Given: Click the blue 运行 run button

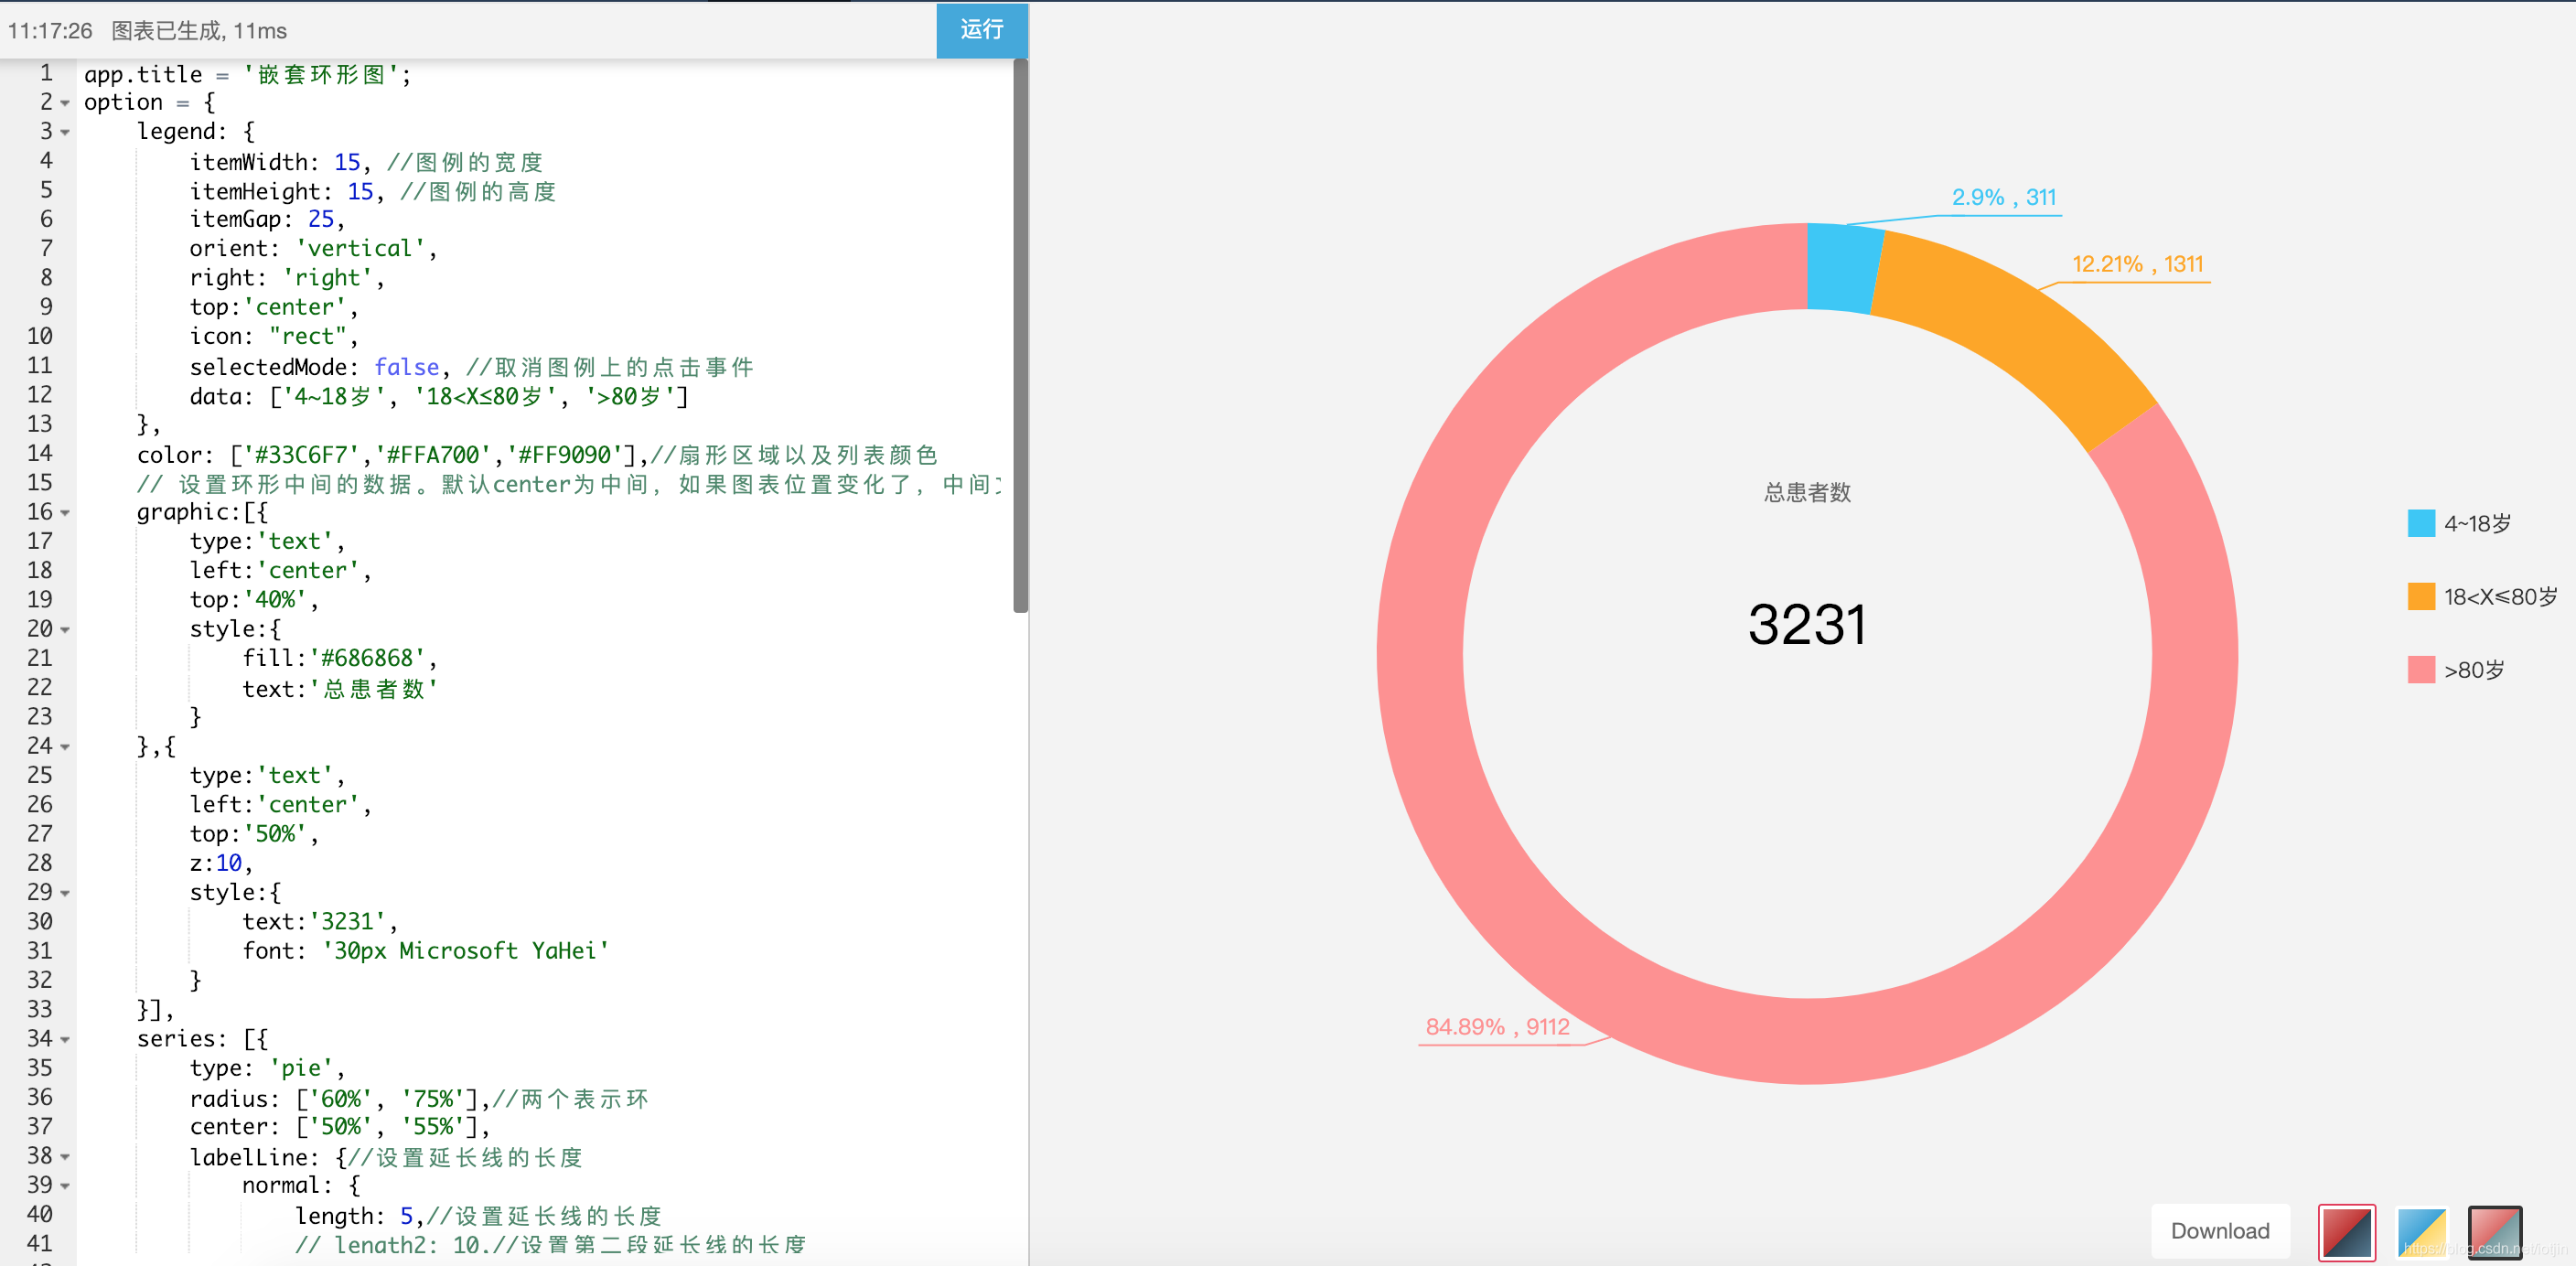Looking at the screenshot, I should coord(981,30).
